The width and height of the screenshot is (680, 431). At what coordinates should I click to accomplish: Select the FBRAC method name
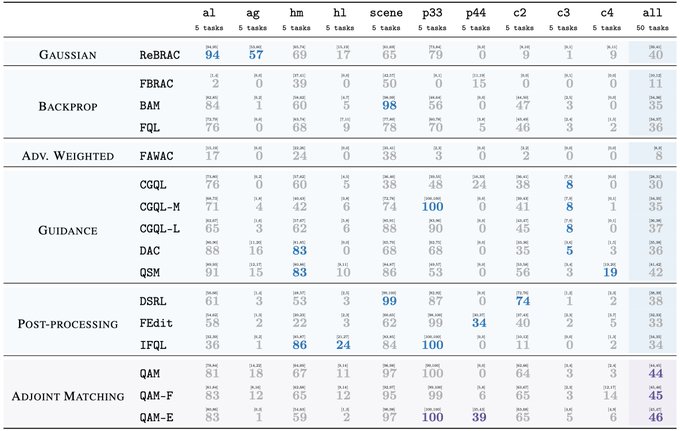point(155,86)
